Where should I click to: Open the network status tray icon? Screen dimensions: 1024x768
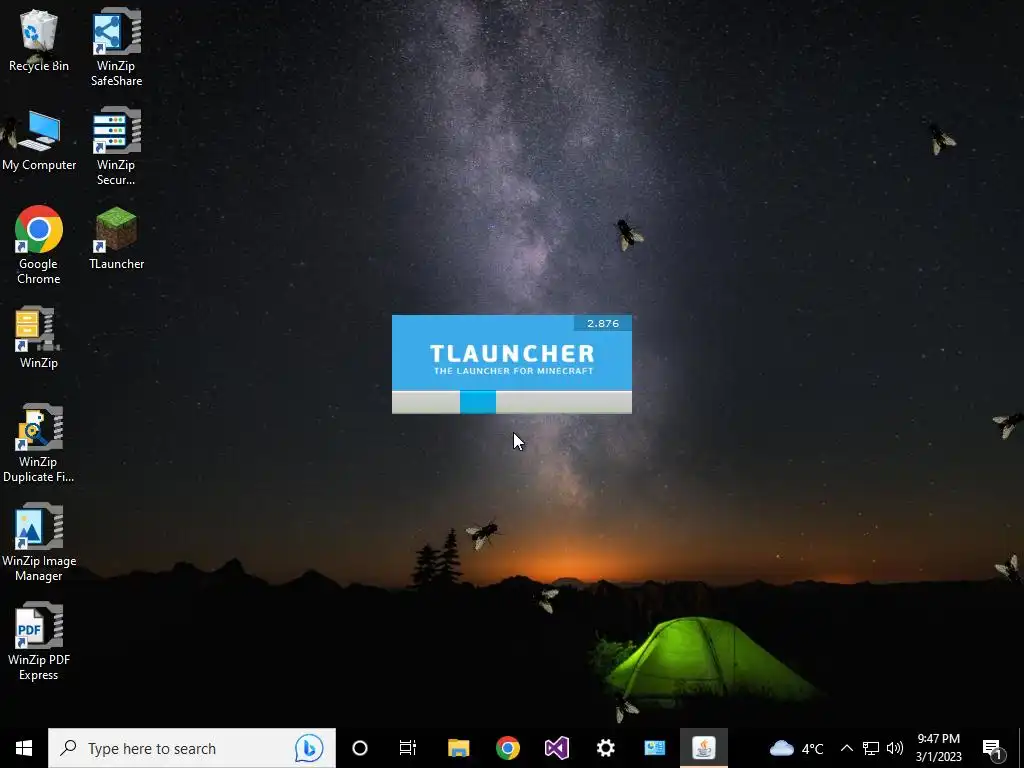tap(871, 748)
